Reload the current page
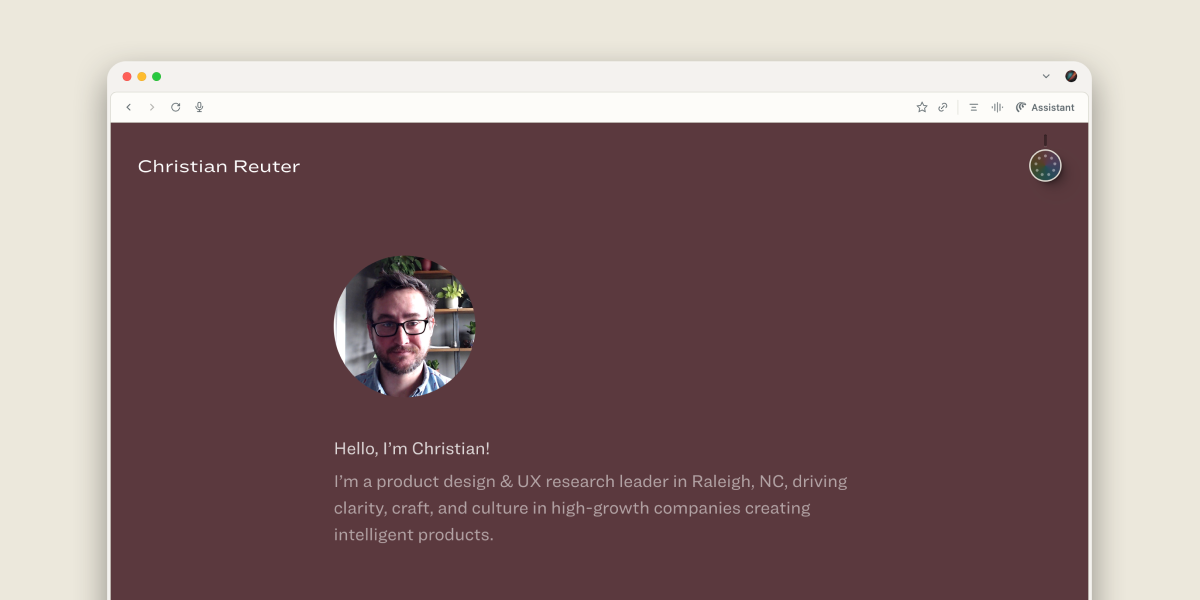This screenshot has height=600, width=1200. (x=176, y=107)
